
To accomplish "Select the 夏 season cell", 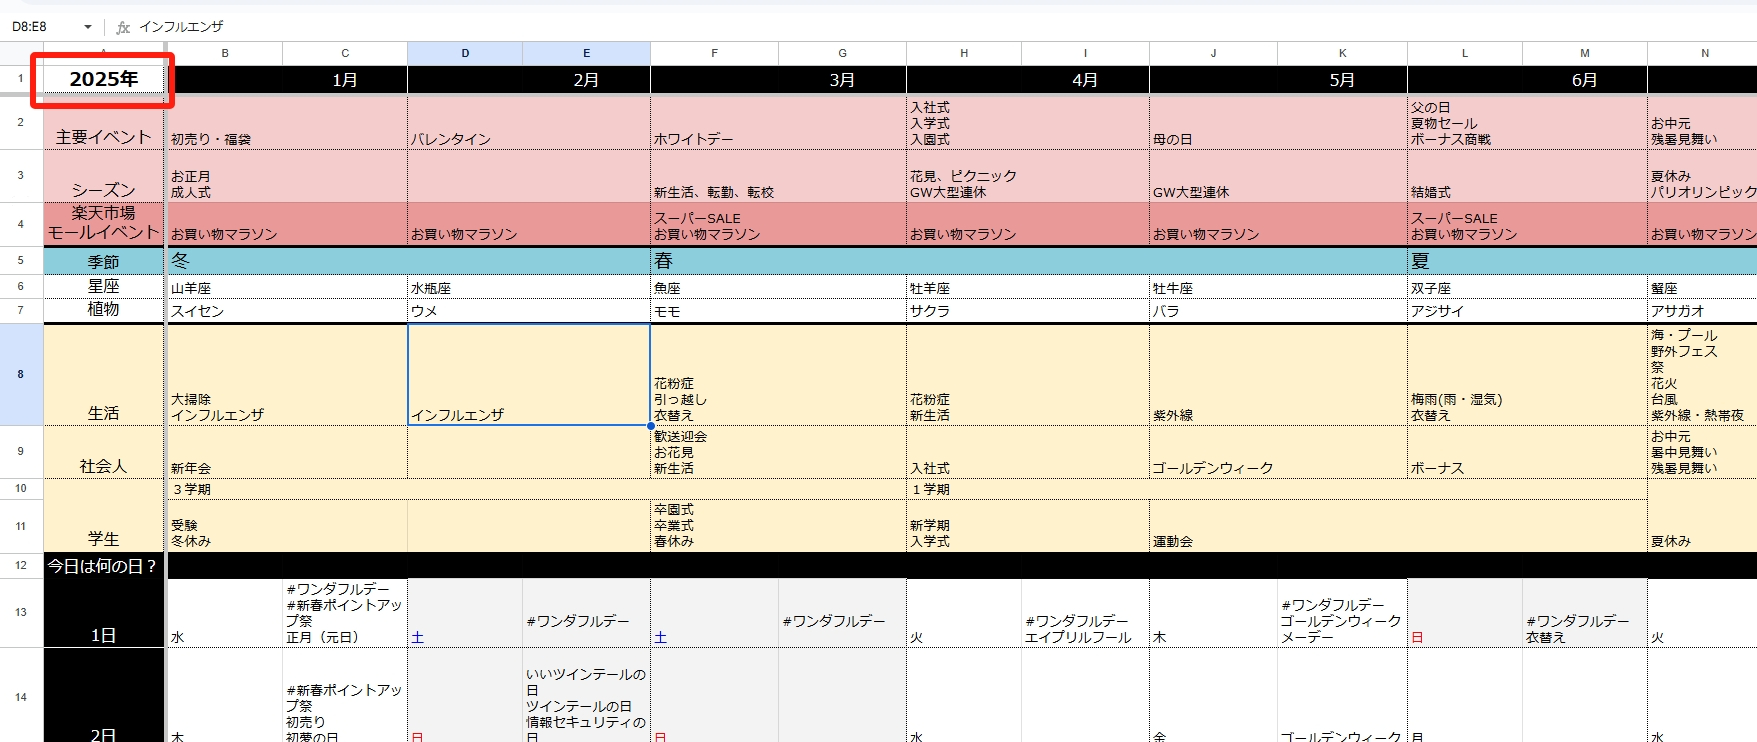I will click(1582, 261).
